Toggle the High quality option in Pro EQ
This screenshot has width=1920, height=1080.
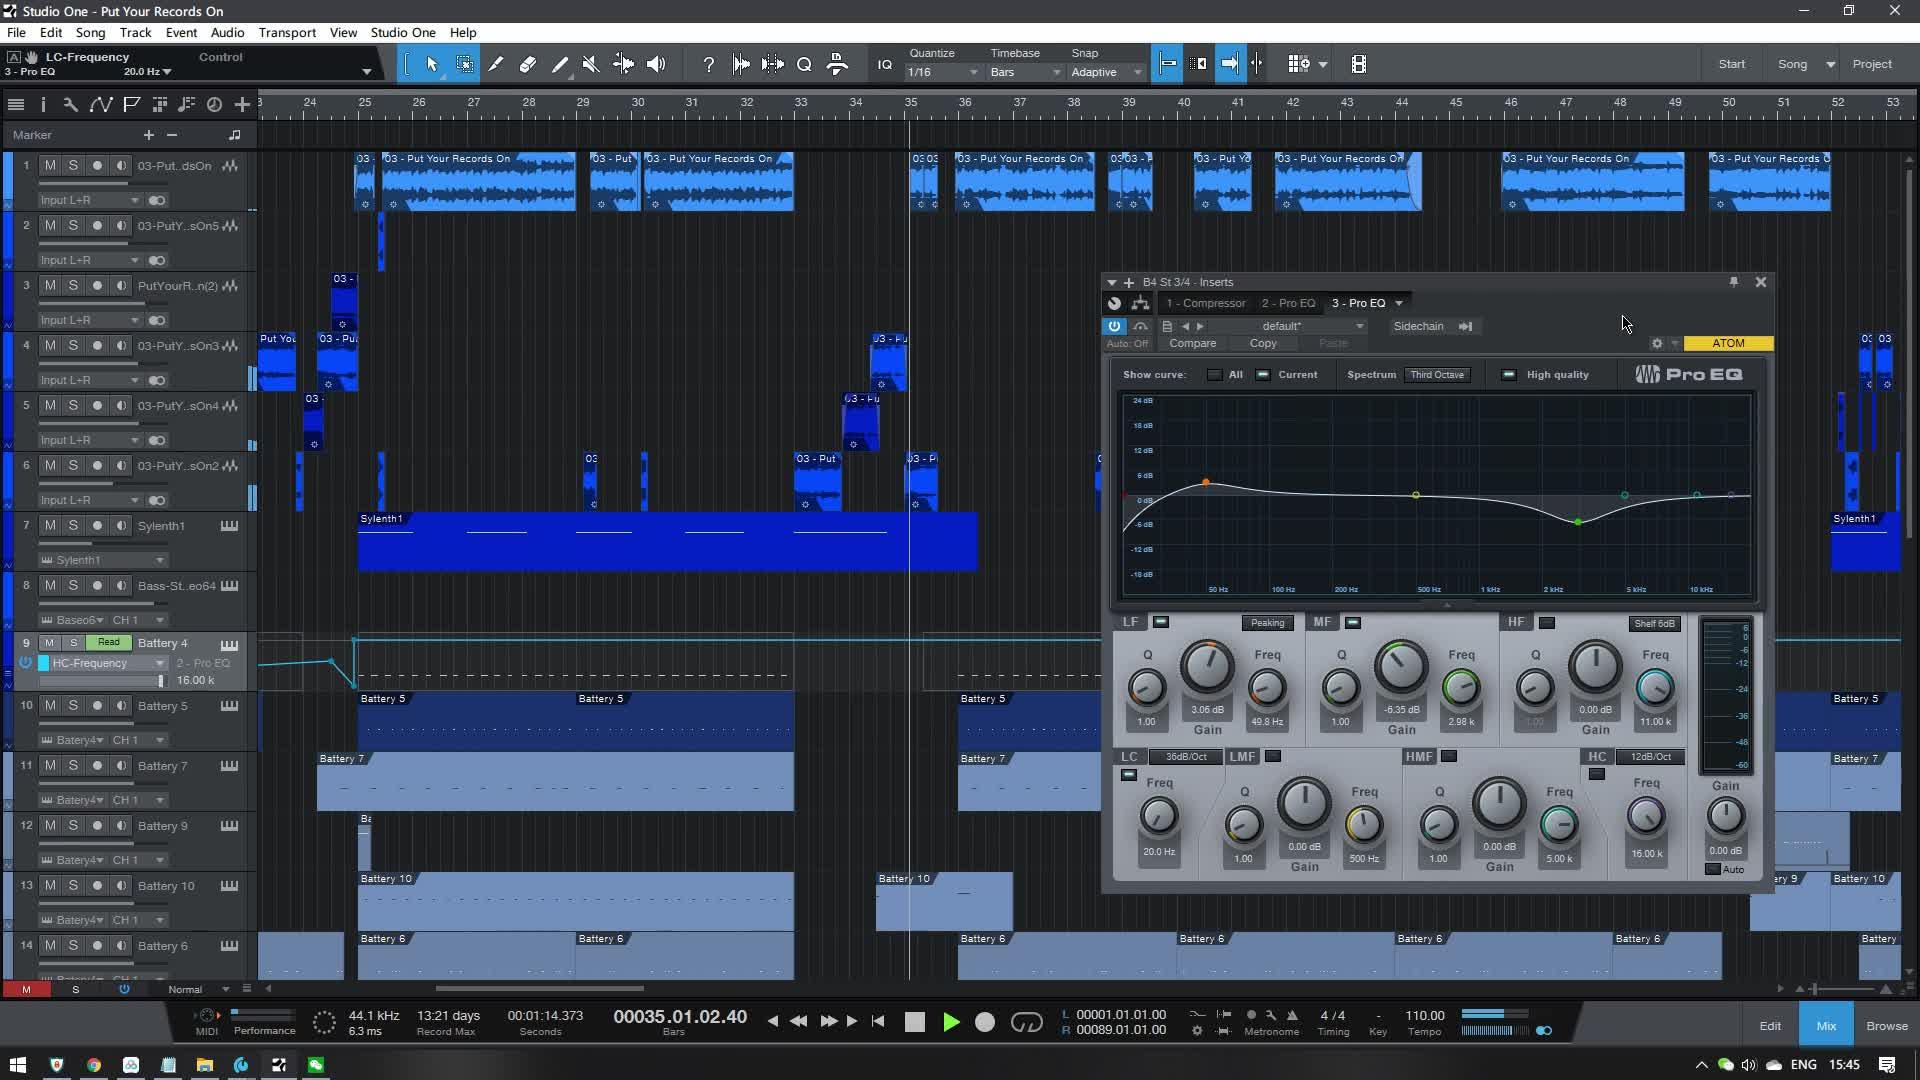point(1509,375)
